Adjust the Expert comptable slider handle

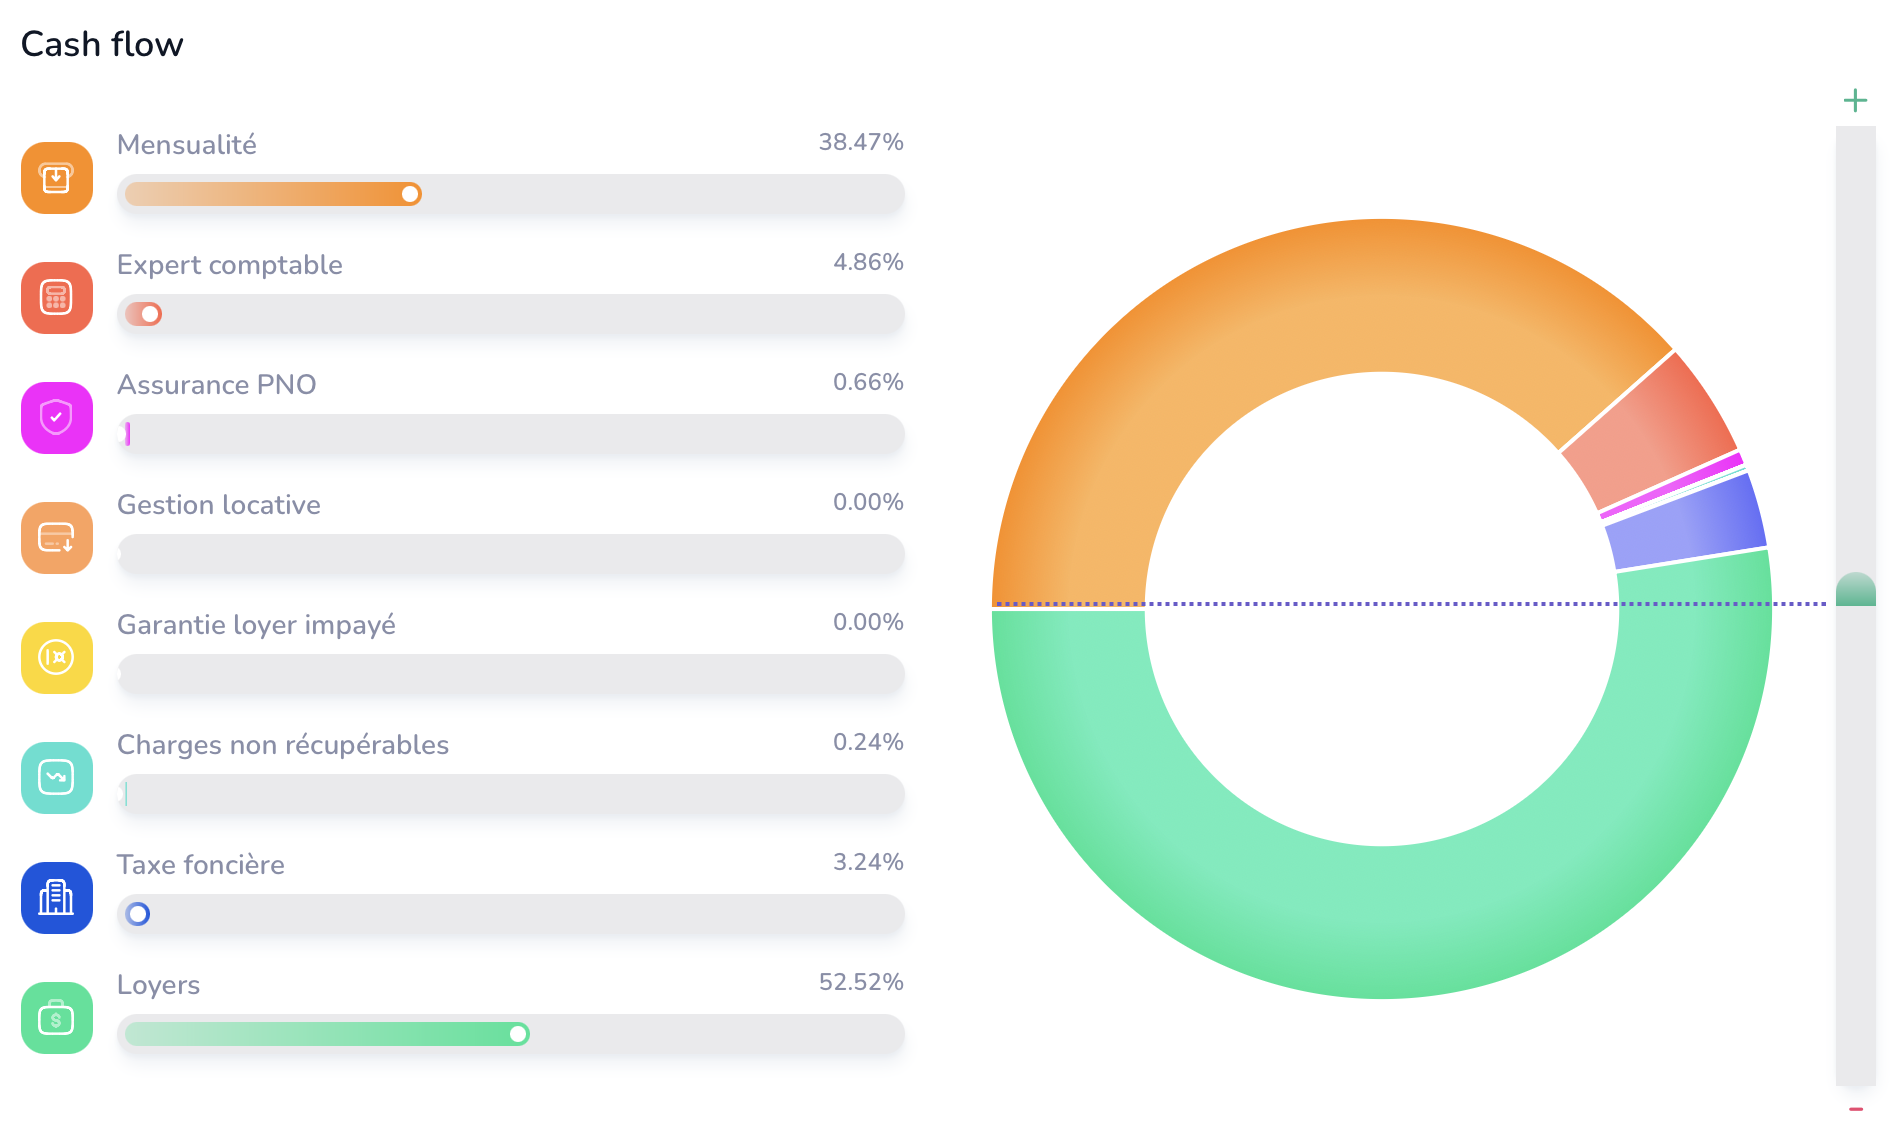click(x=150, y=314)
